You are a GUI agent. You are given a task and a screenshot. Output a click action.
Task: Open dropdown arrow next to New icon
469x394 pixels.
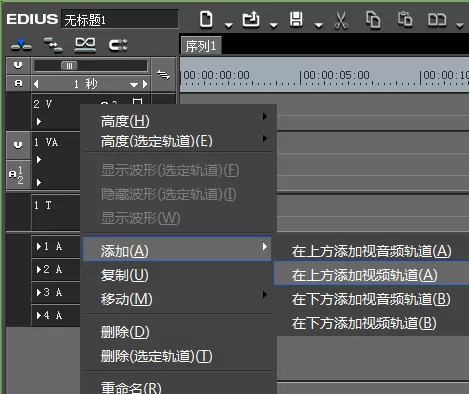(x=229, y=25)
